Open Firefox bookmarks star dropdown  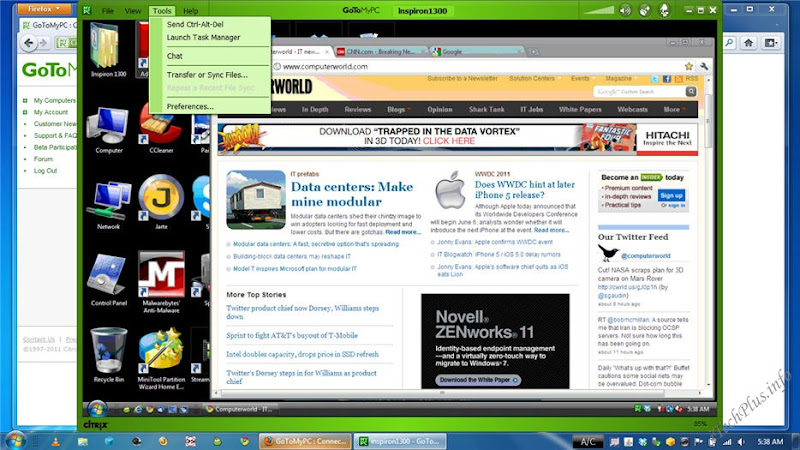[769, 43]
